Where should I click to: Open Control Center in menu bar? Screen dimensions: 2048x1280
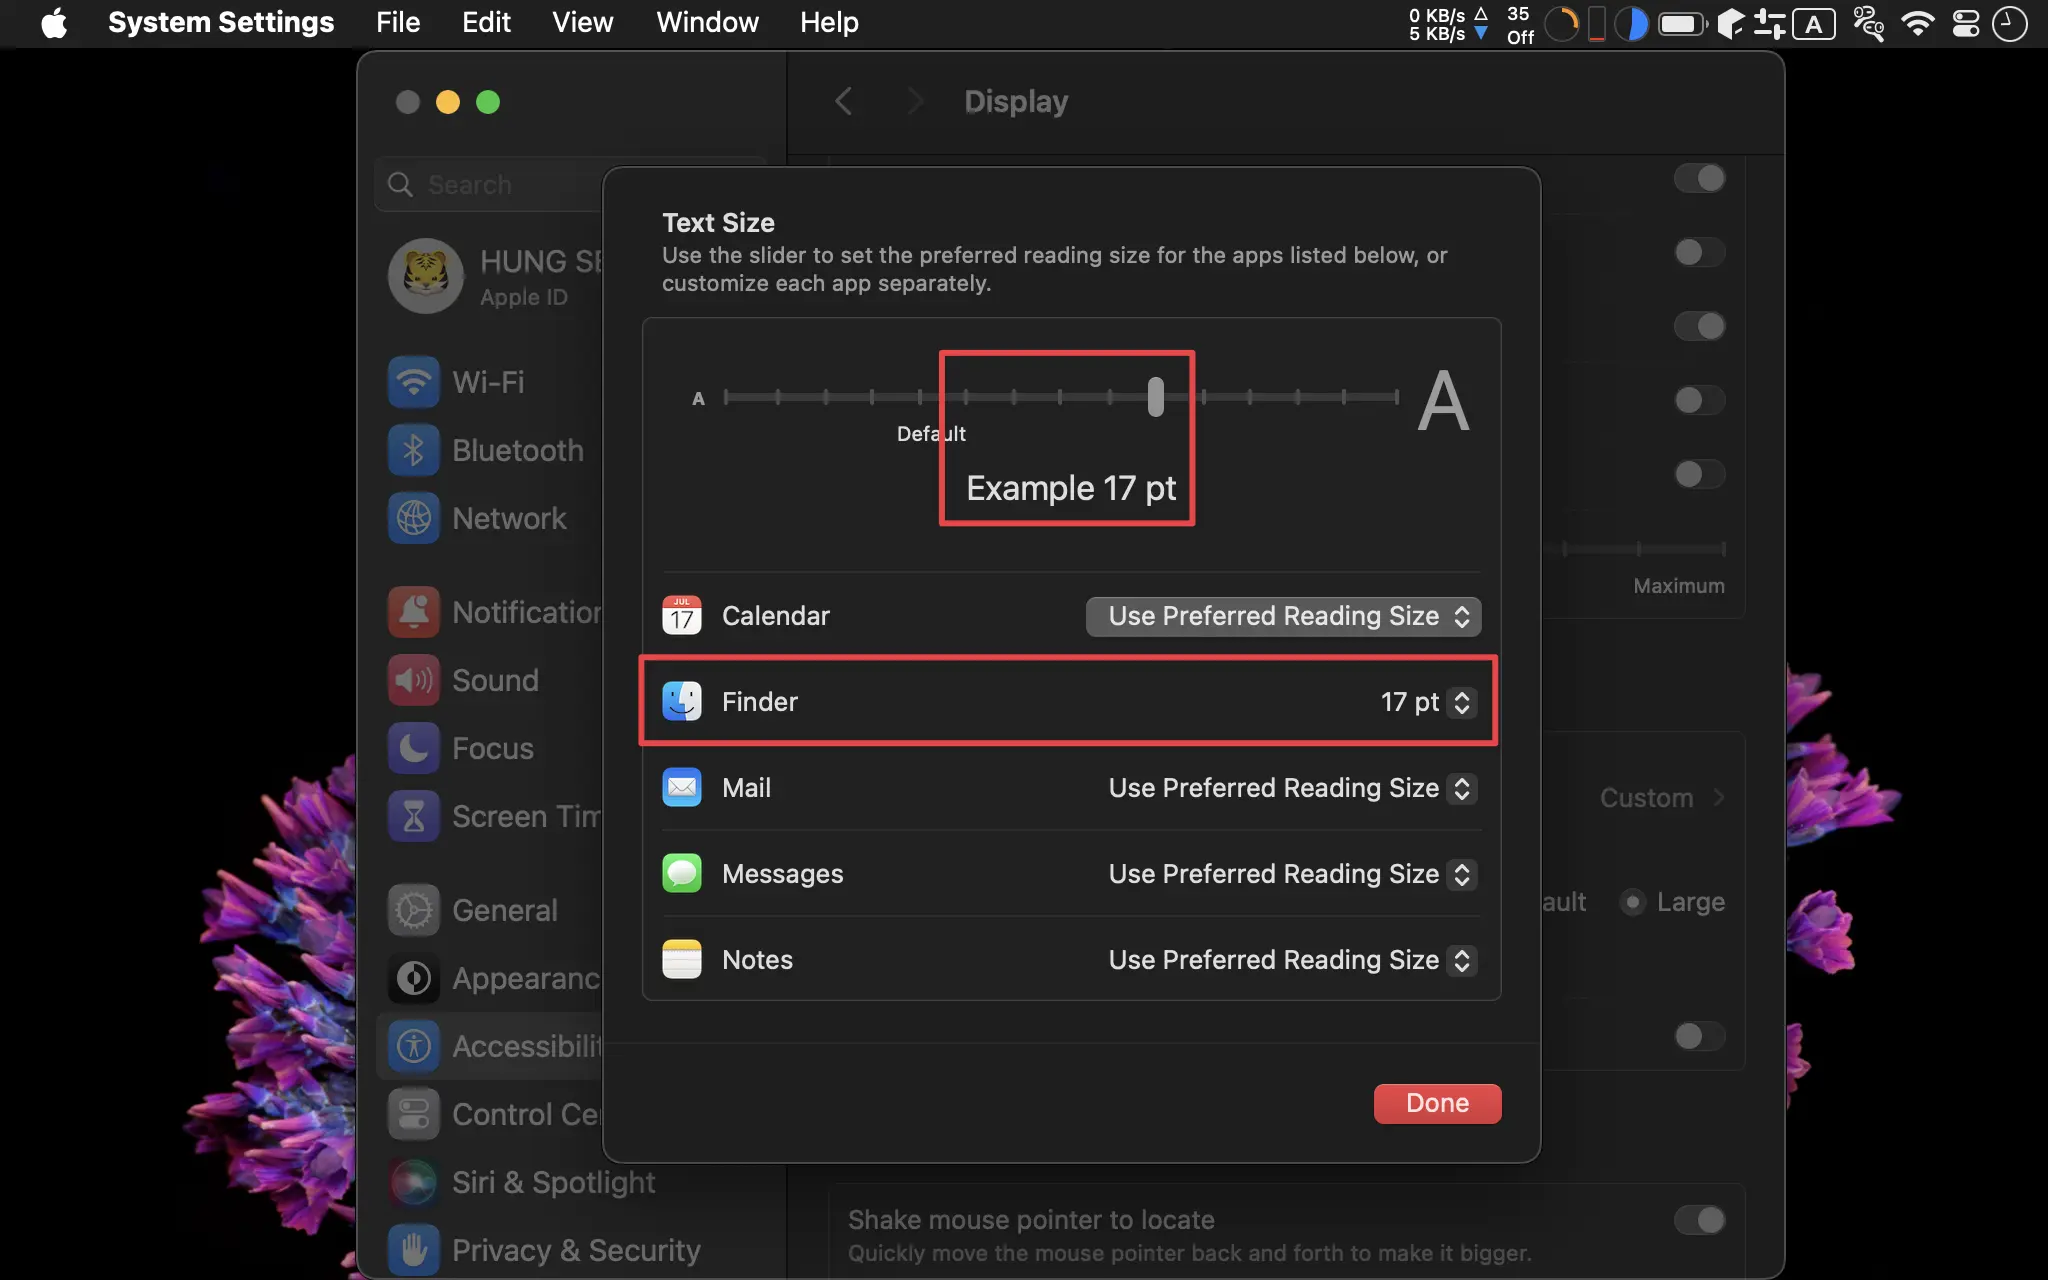tap(1965, 23)
